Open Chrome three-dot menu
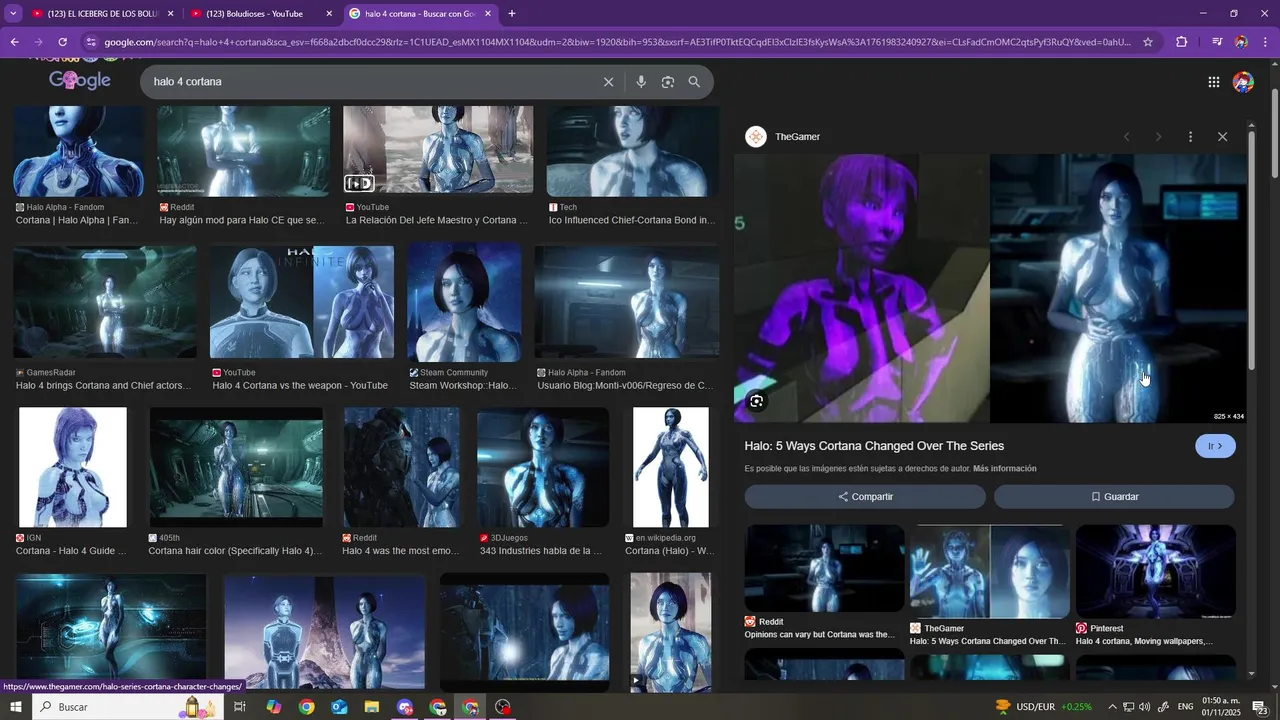This screenshot has height=720, width=1280. (1266, 42)
